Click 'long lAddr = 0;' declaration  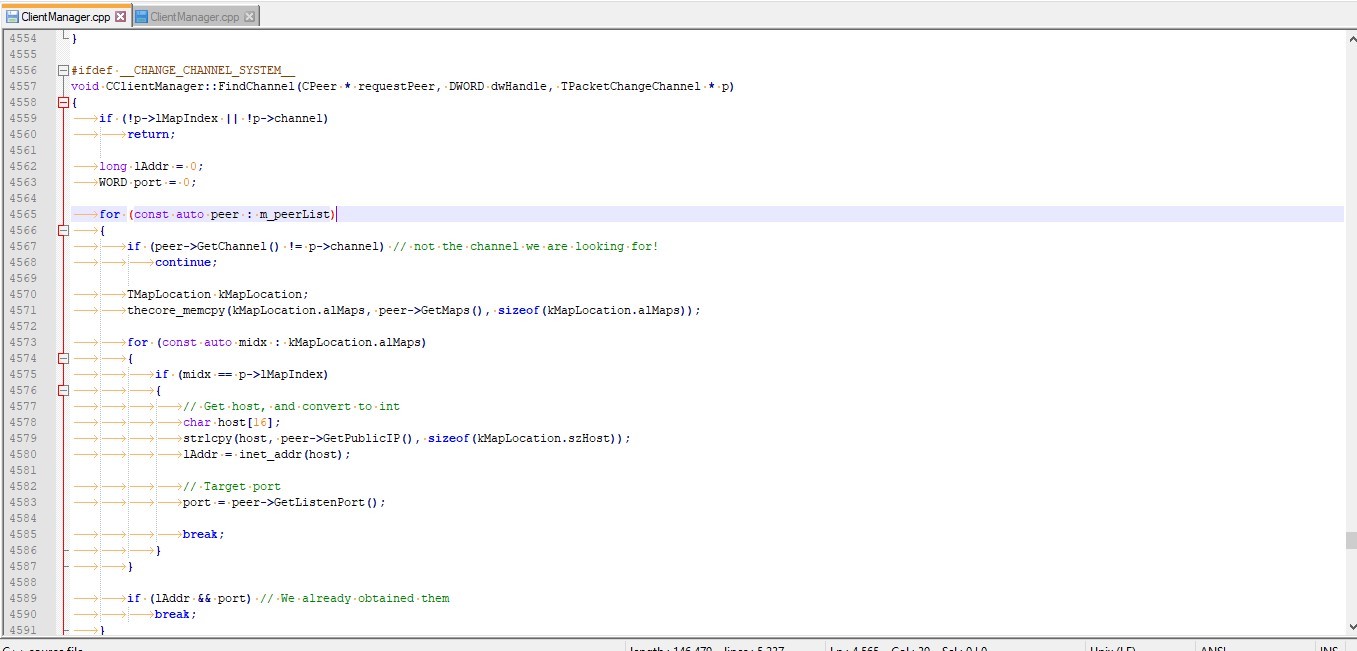[x=151, y=166]
